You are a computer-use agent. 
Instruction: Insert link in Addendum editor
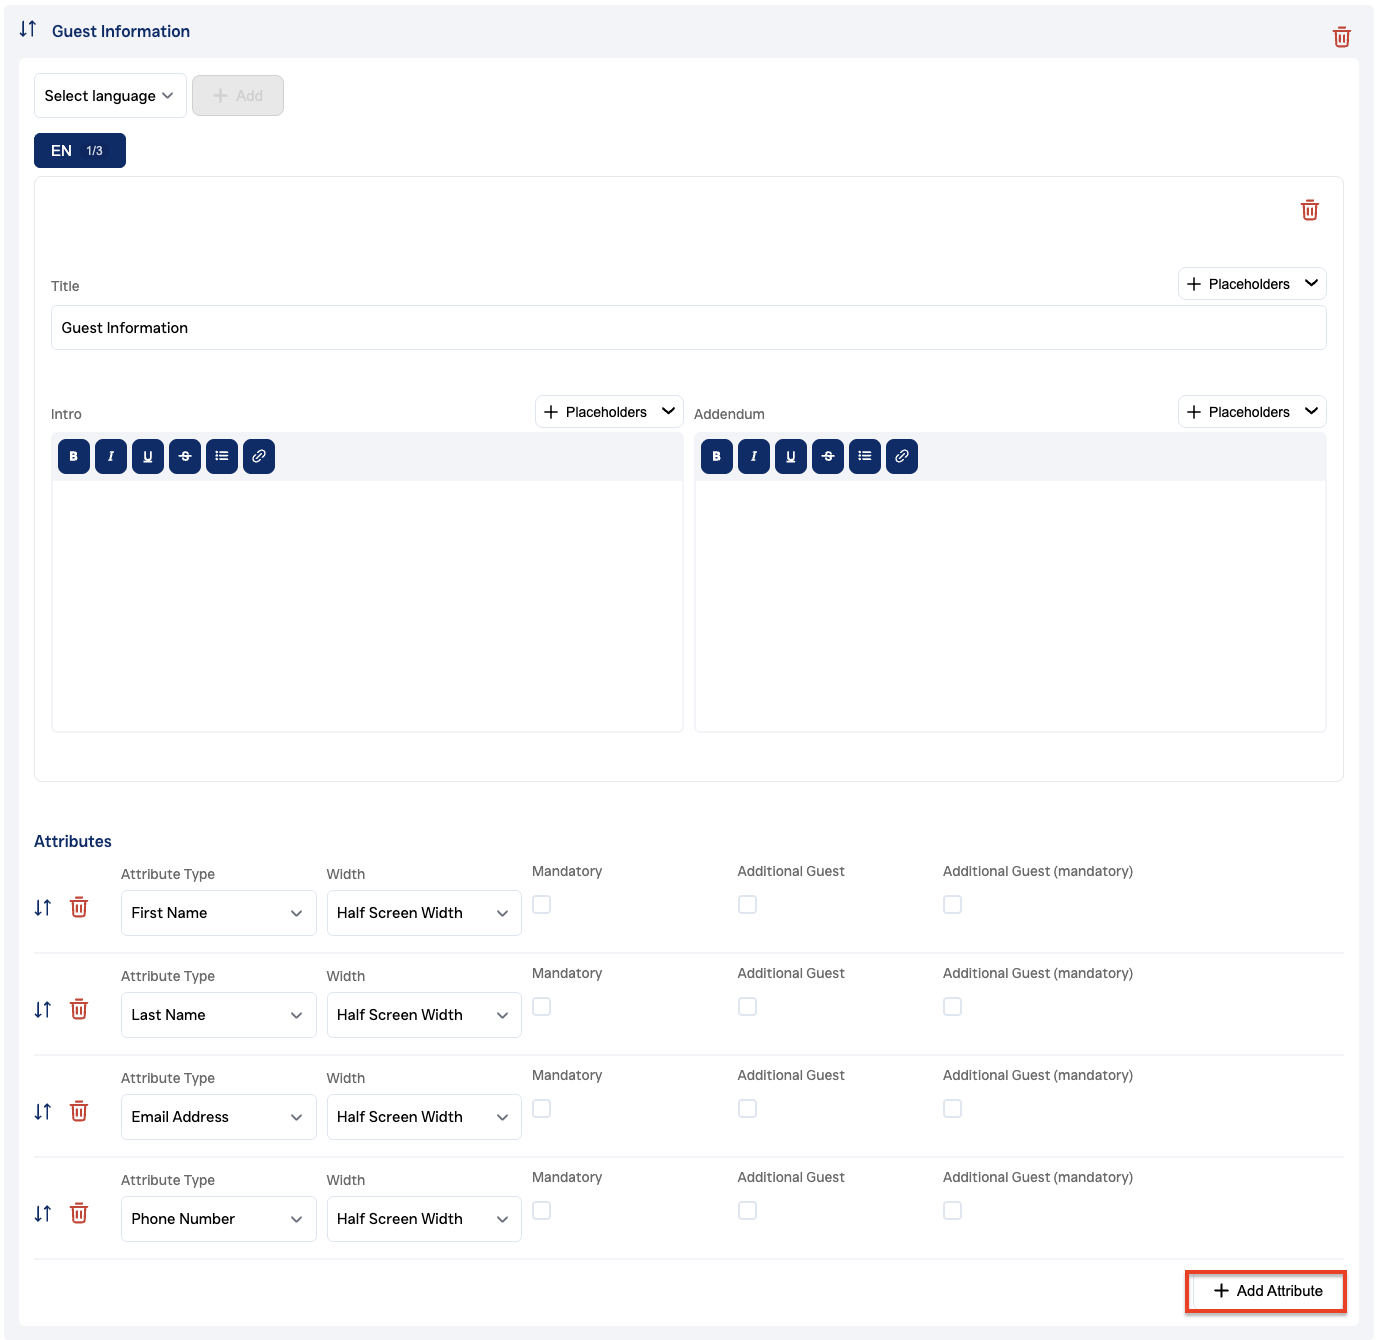click(x=902, y=456)
